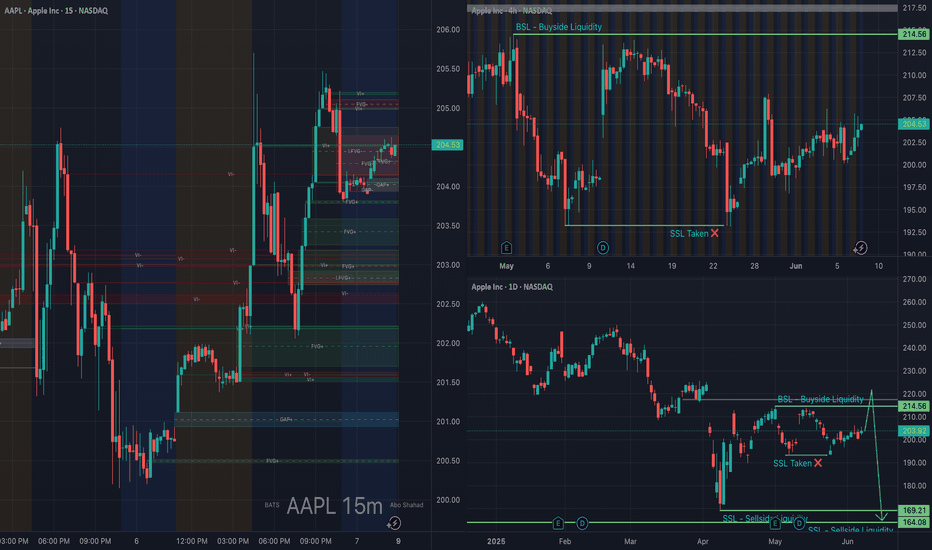932x550 pixels.
Task: Click the 2025 label on the 1D time axis
Action: point(496,541)
